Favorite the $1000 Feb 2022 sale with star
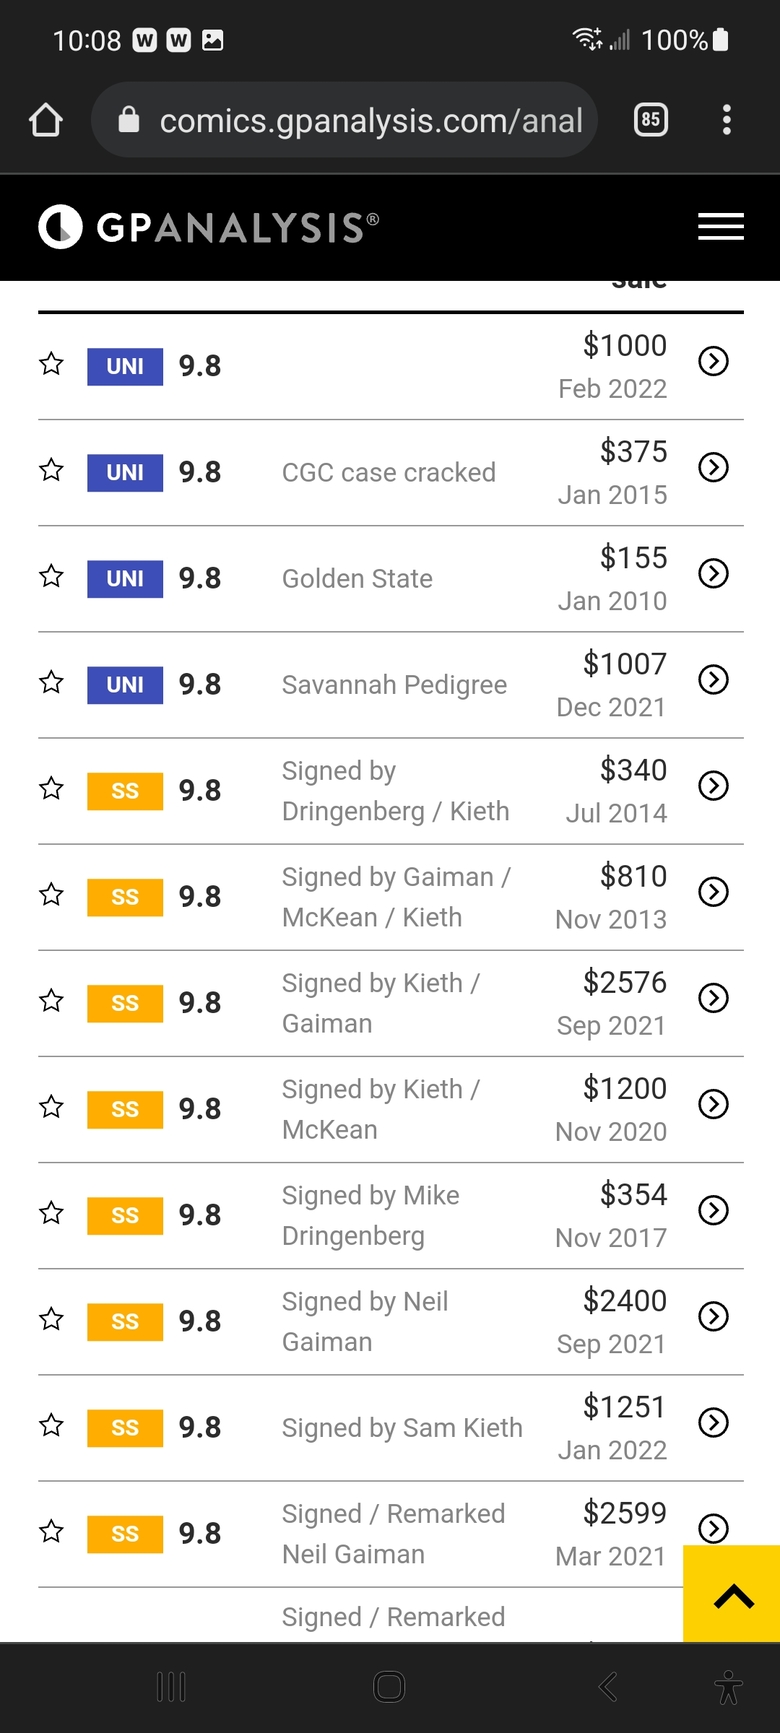This screenshot has width=780, height=1733. click(x=51, y=364)
